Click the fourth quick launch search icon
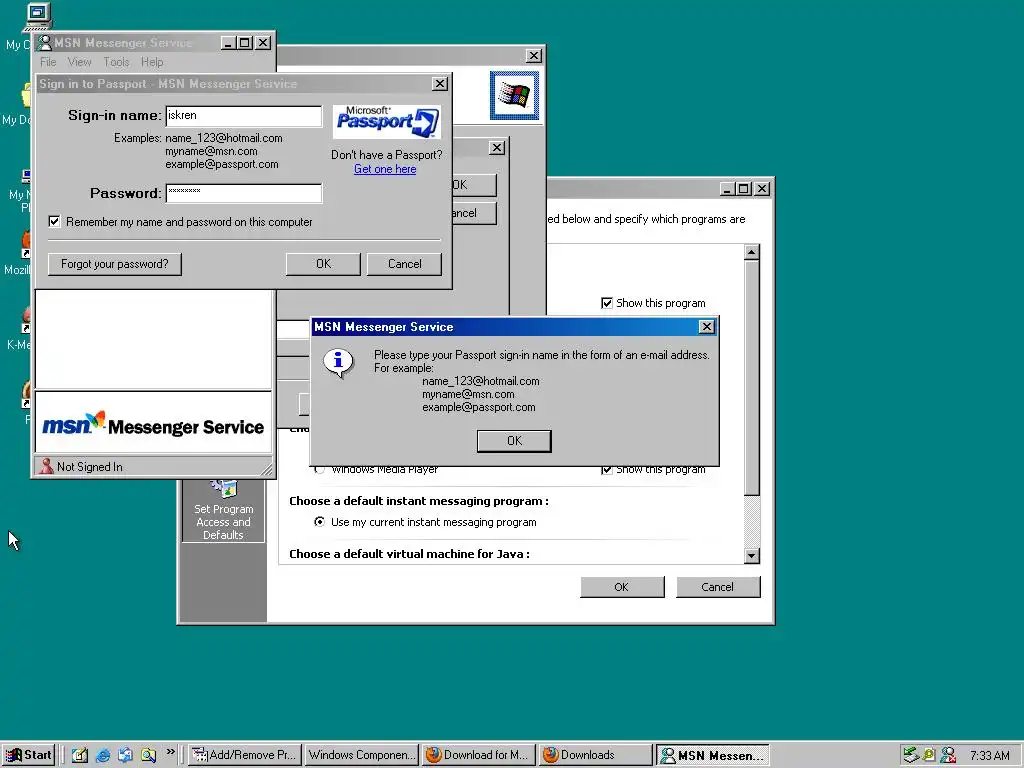 148,755
